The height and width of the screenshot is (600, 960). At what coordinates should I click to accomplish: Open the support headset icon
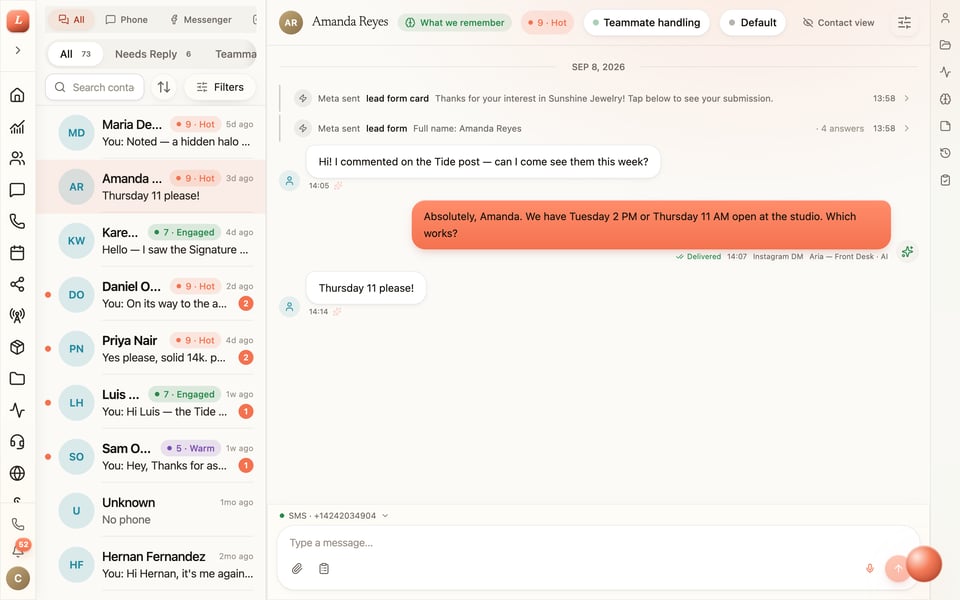point(17,441)
